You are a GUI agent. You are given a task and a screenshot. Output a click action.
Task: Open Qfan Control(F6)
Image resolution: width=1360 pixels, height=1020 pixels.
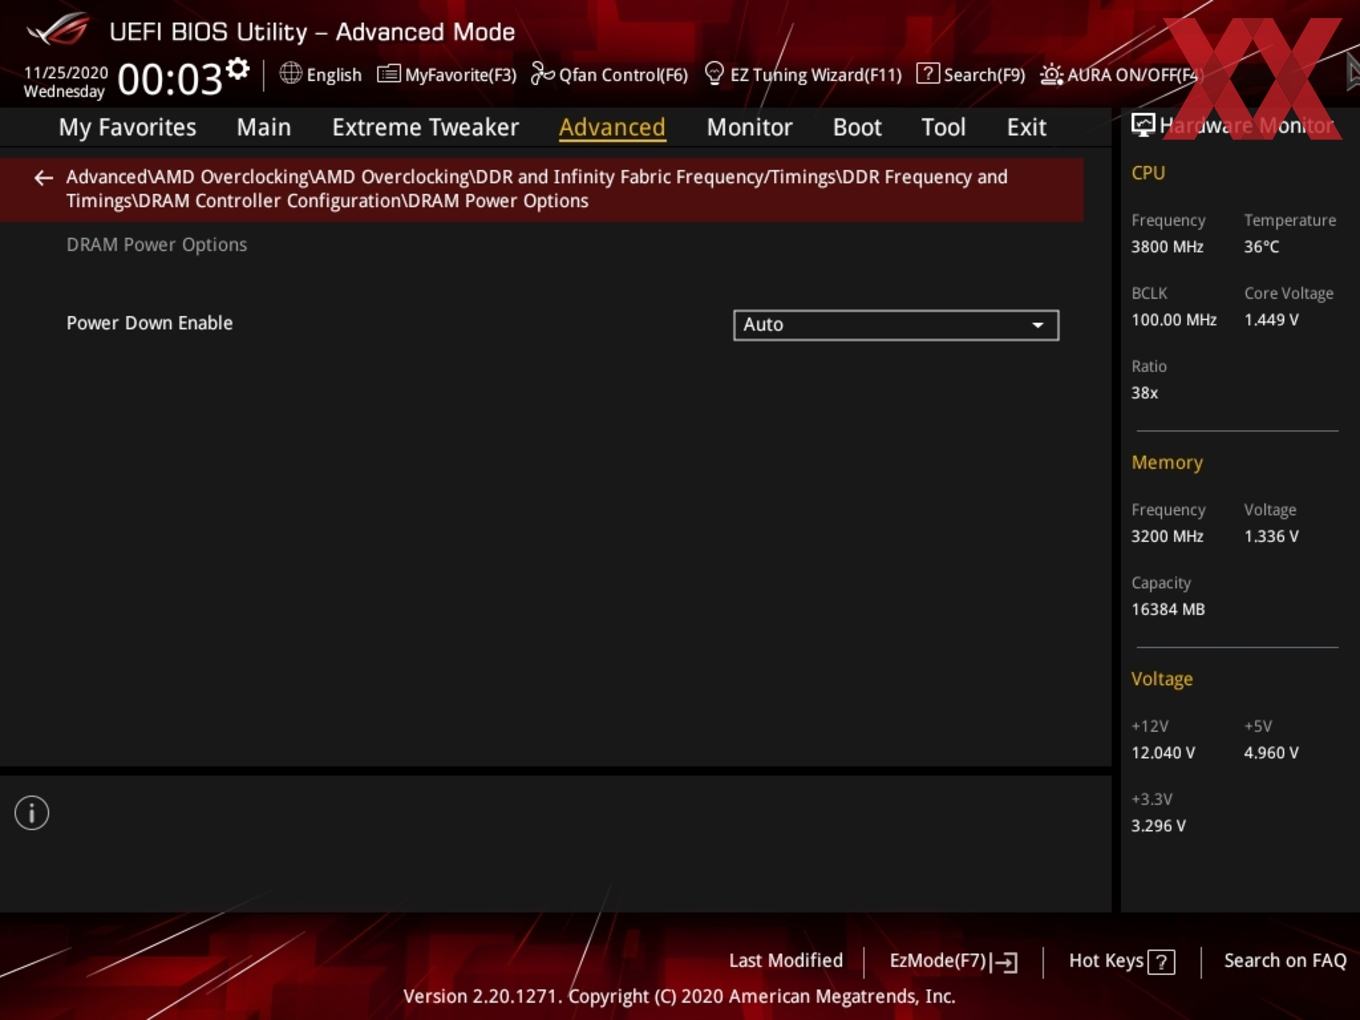point(609,74)
